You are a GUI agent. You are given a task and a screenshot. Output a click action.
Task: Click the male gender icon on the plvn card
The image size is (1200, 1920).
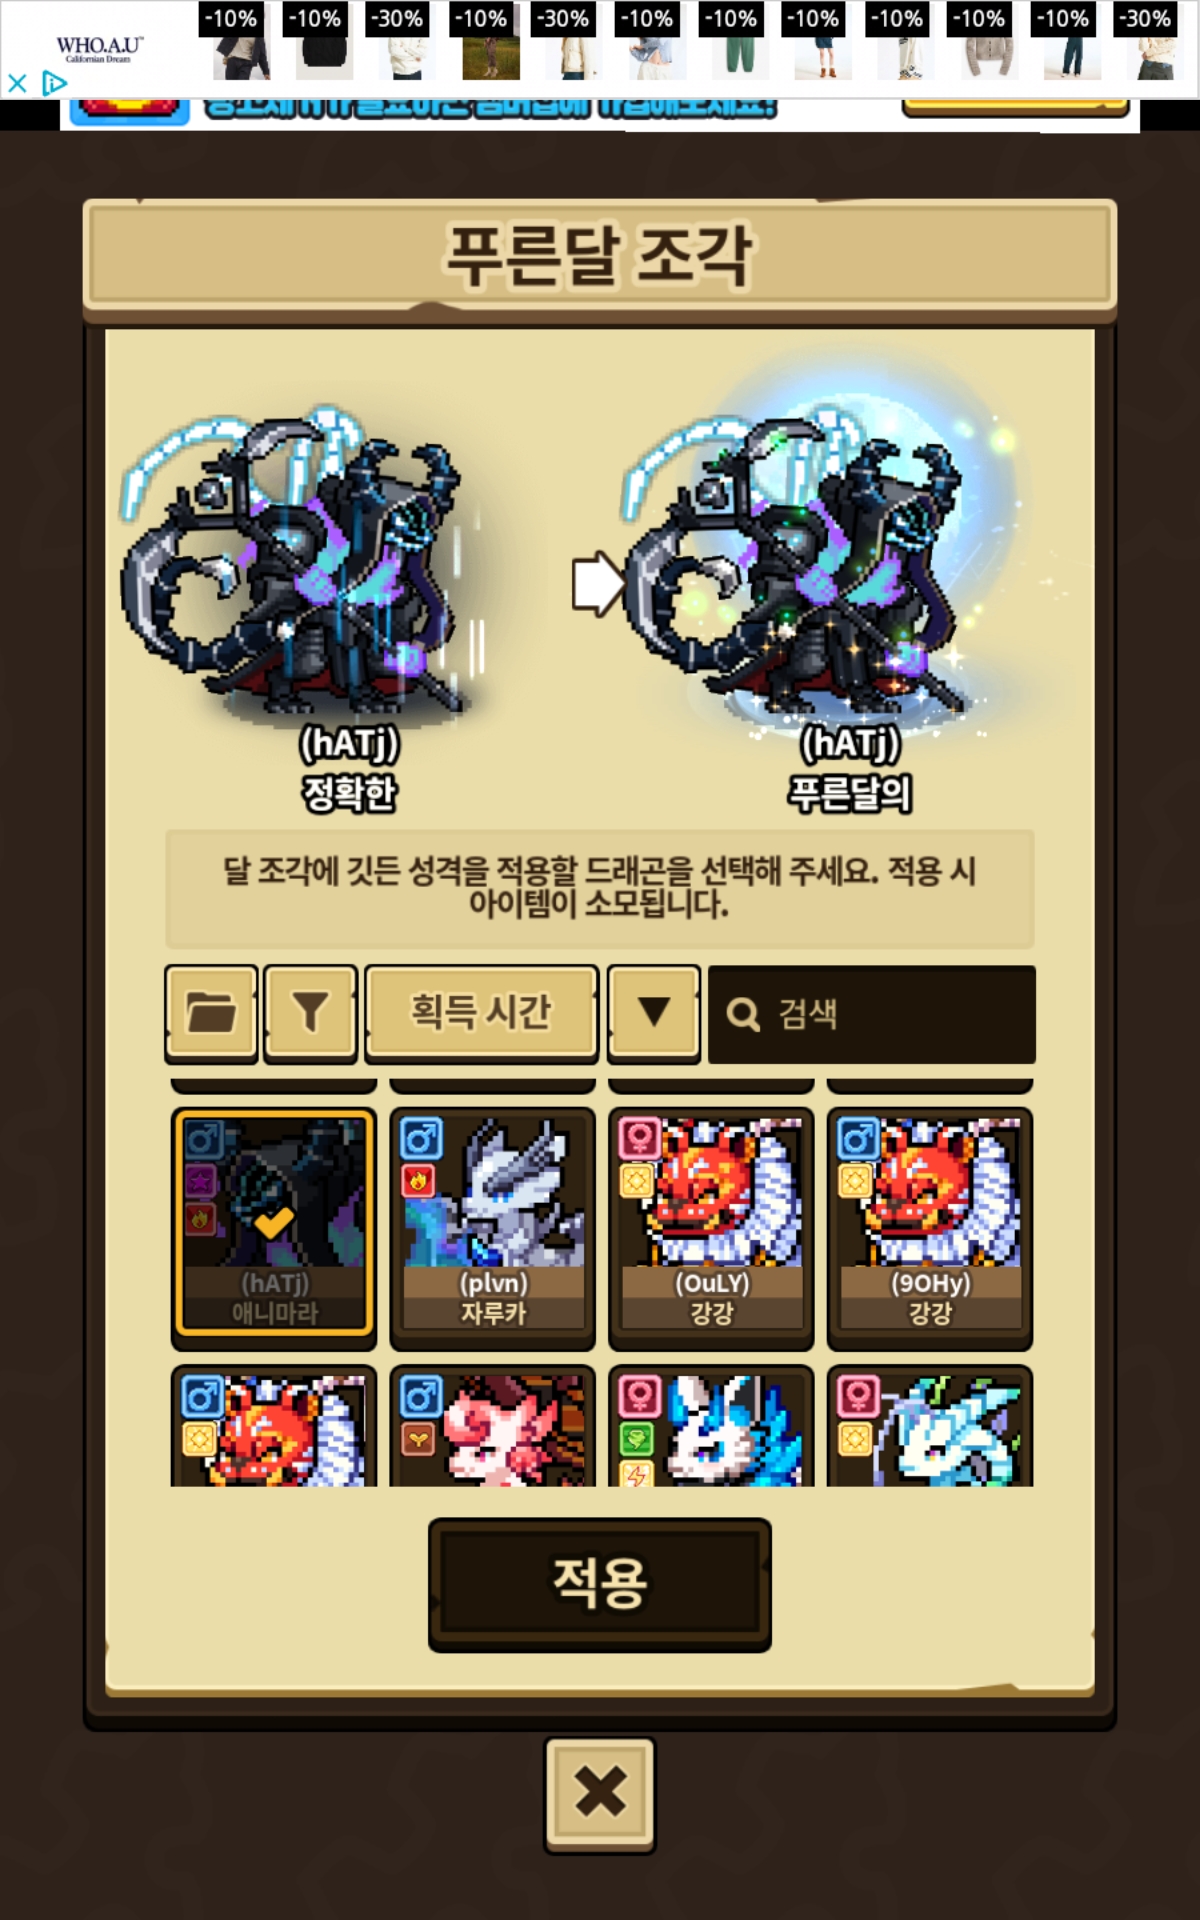point(420,1139)
